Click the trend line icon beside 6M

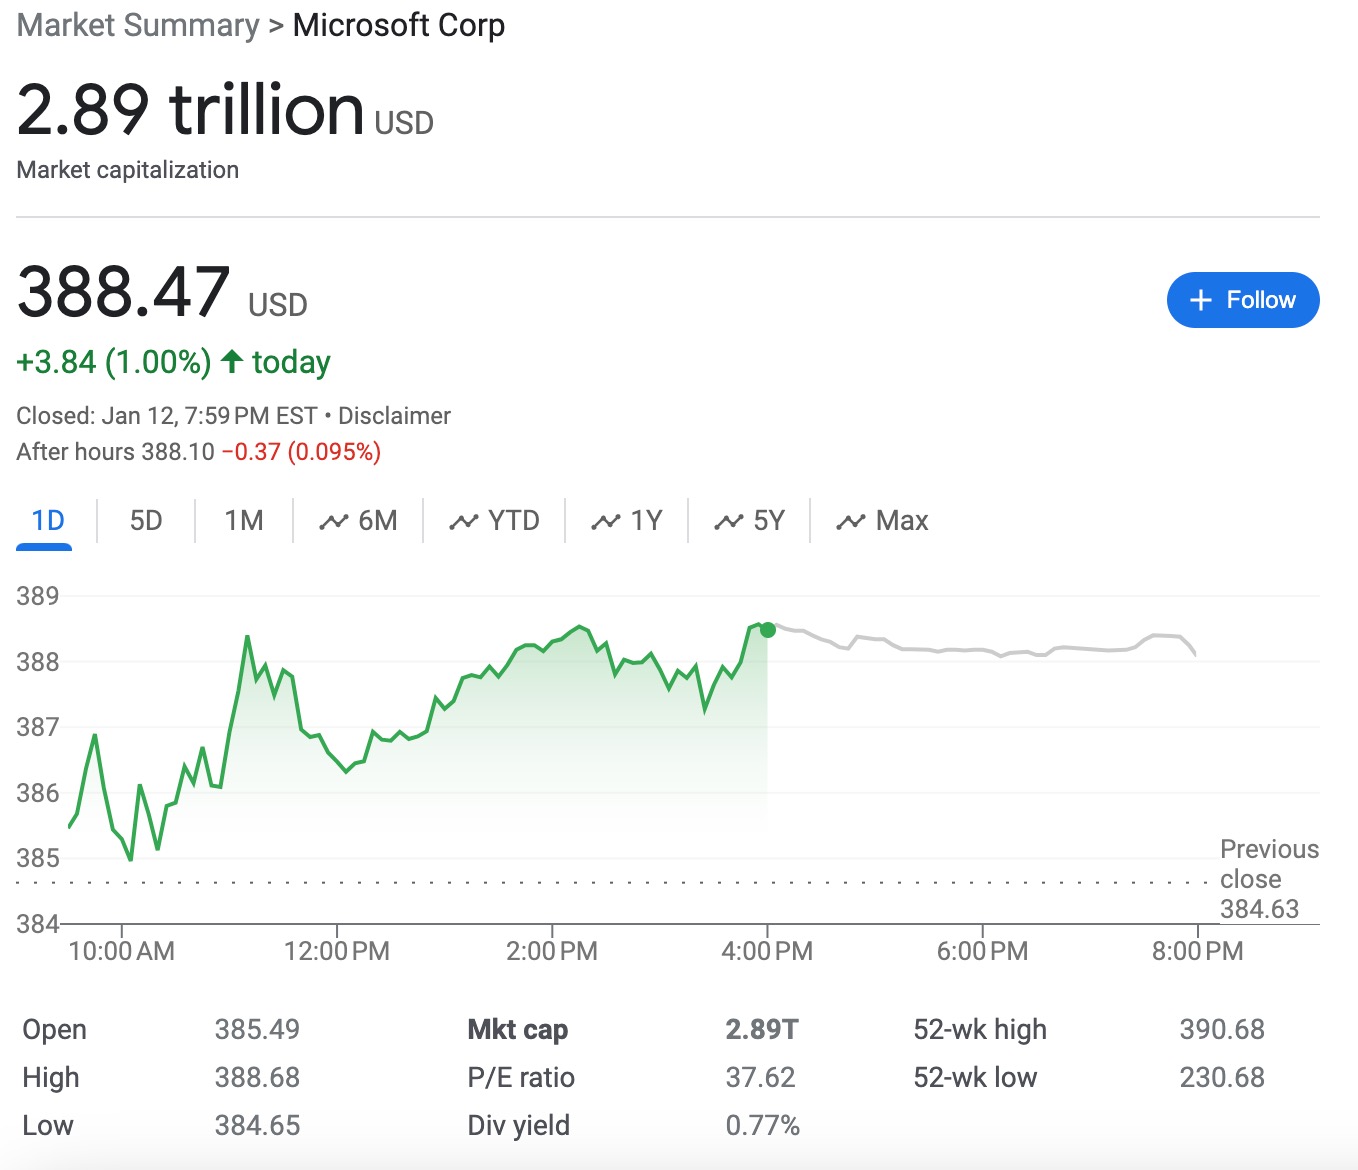point(333,522)
